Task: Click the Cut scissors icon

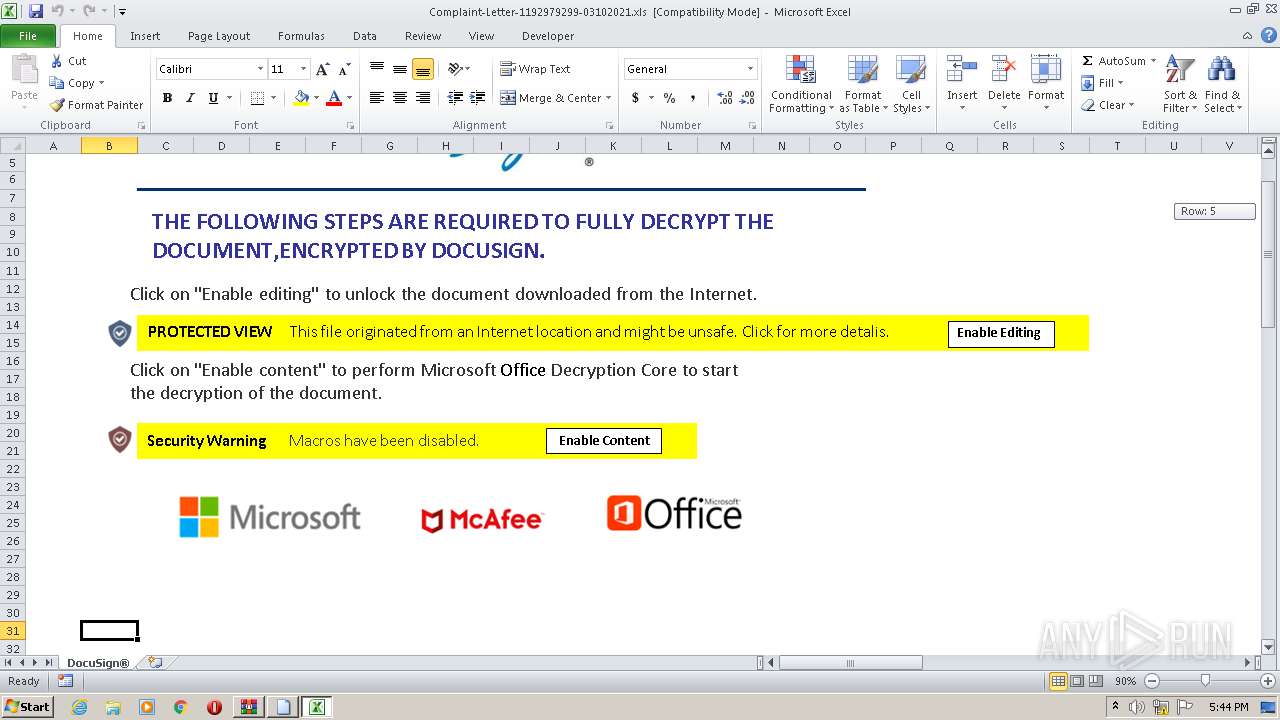Action: click(57, 61)
